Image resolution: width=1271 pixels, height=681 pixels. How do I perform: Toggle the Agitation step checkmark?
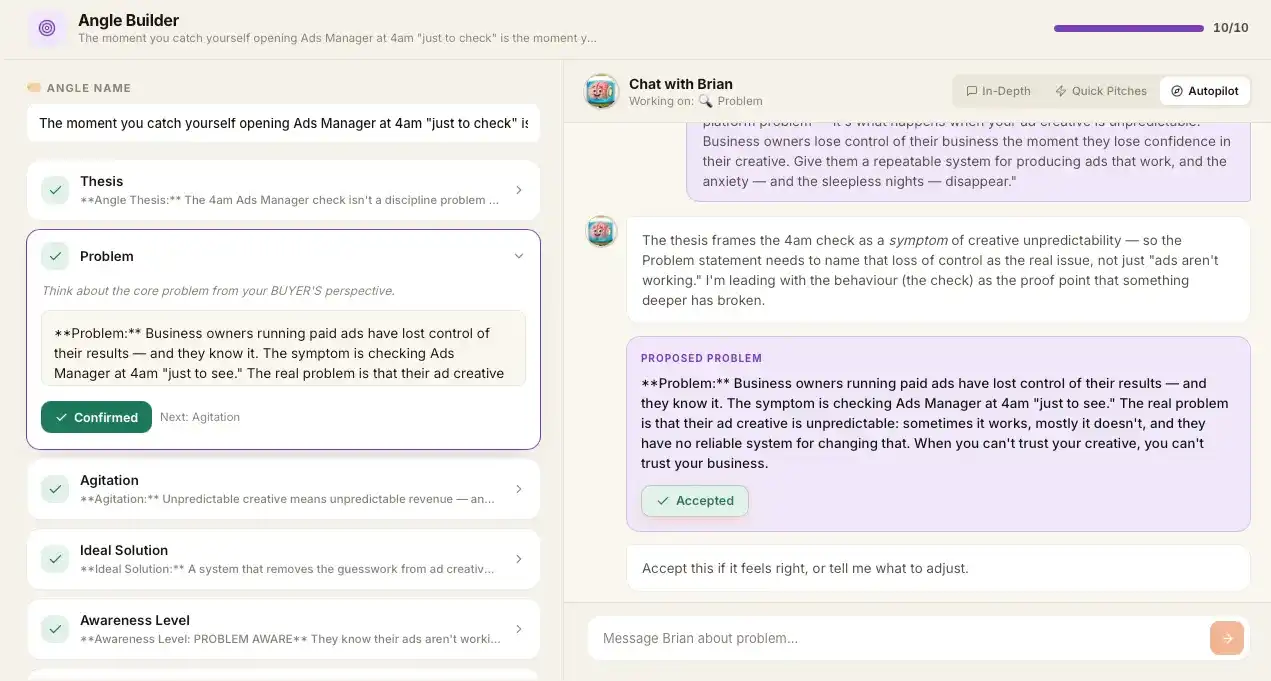pos(55,489)
